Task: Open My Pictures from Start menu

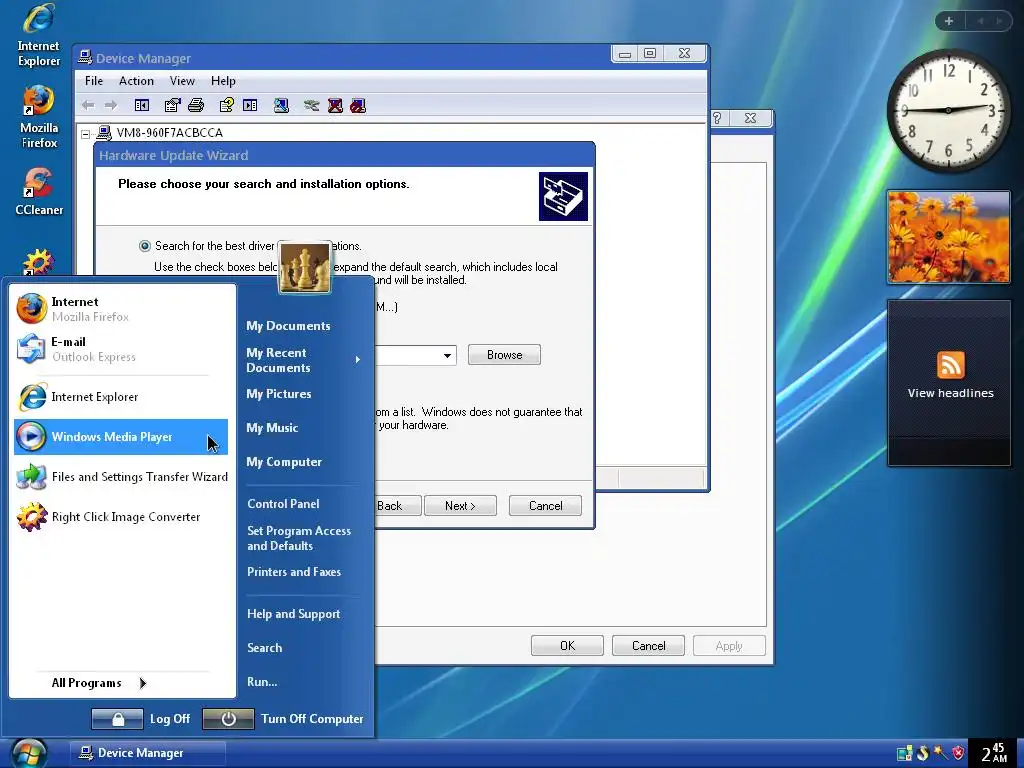Action: point(279,394)
